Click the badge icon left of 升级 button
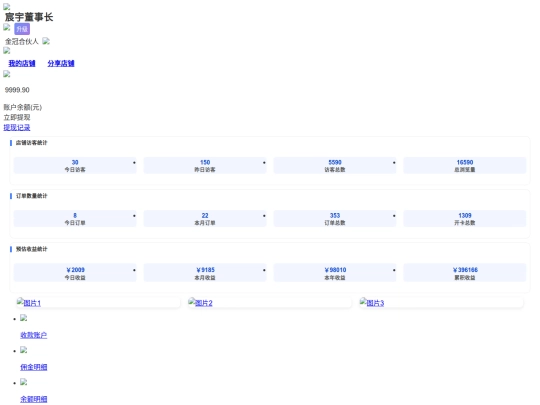This screenshot has width=540, height=405. tap(7, 27)
